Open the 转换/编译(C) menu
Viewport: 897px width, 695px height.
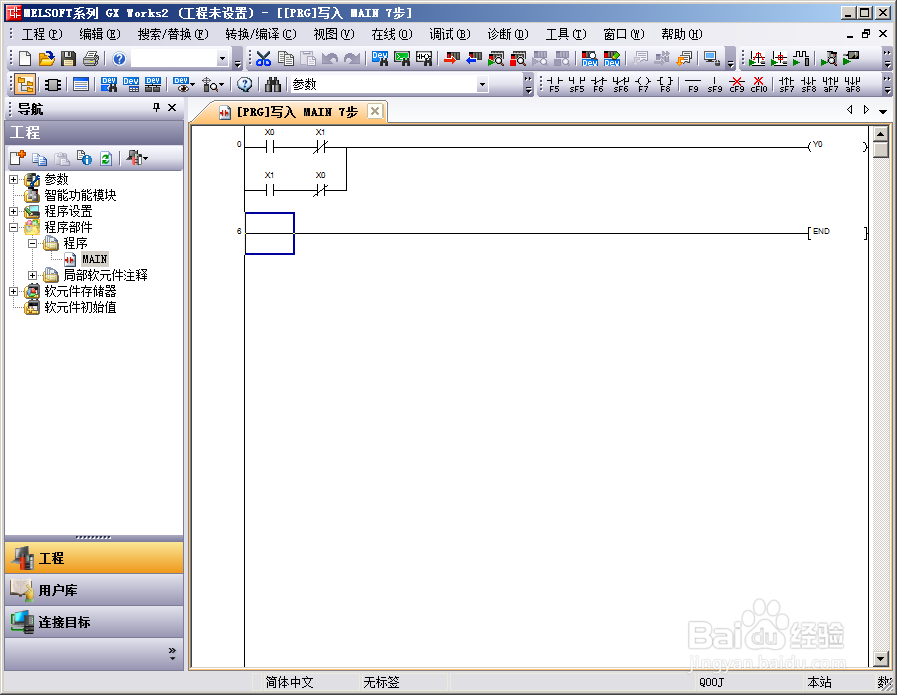(261, 34)
